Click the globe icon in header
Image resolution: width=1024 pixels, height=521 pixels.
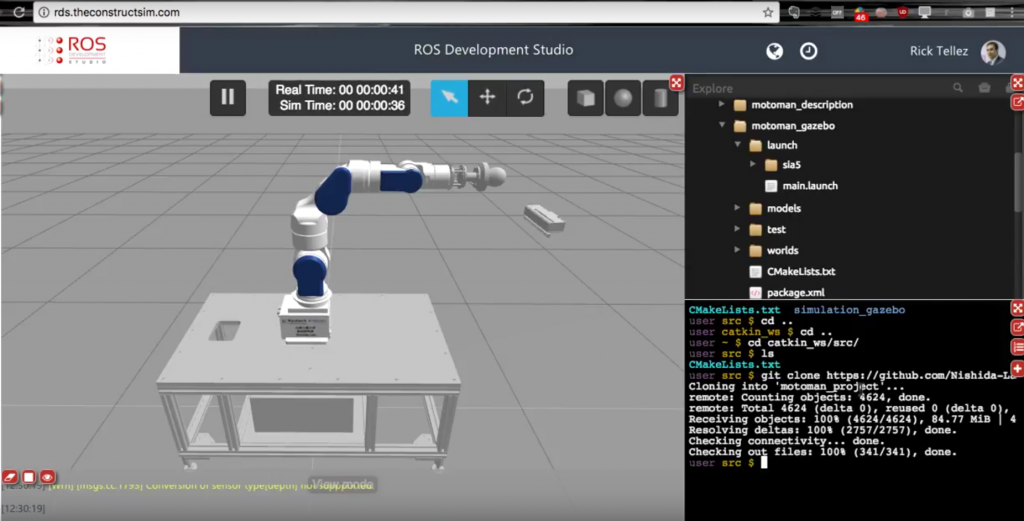[x=774, y=51]
